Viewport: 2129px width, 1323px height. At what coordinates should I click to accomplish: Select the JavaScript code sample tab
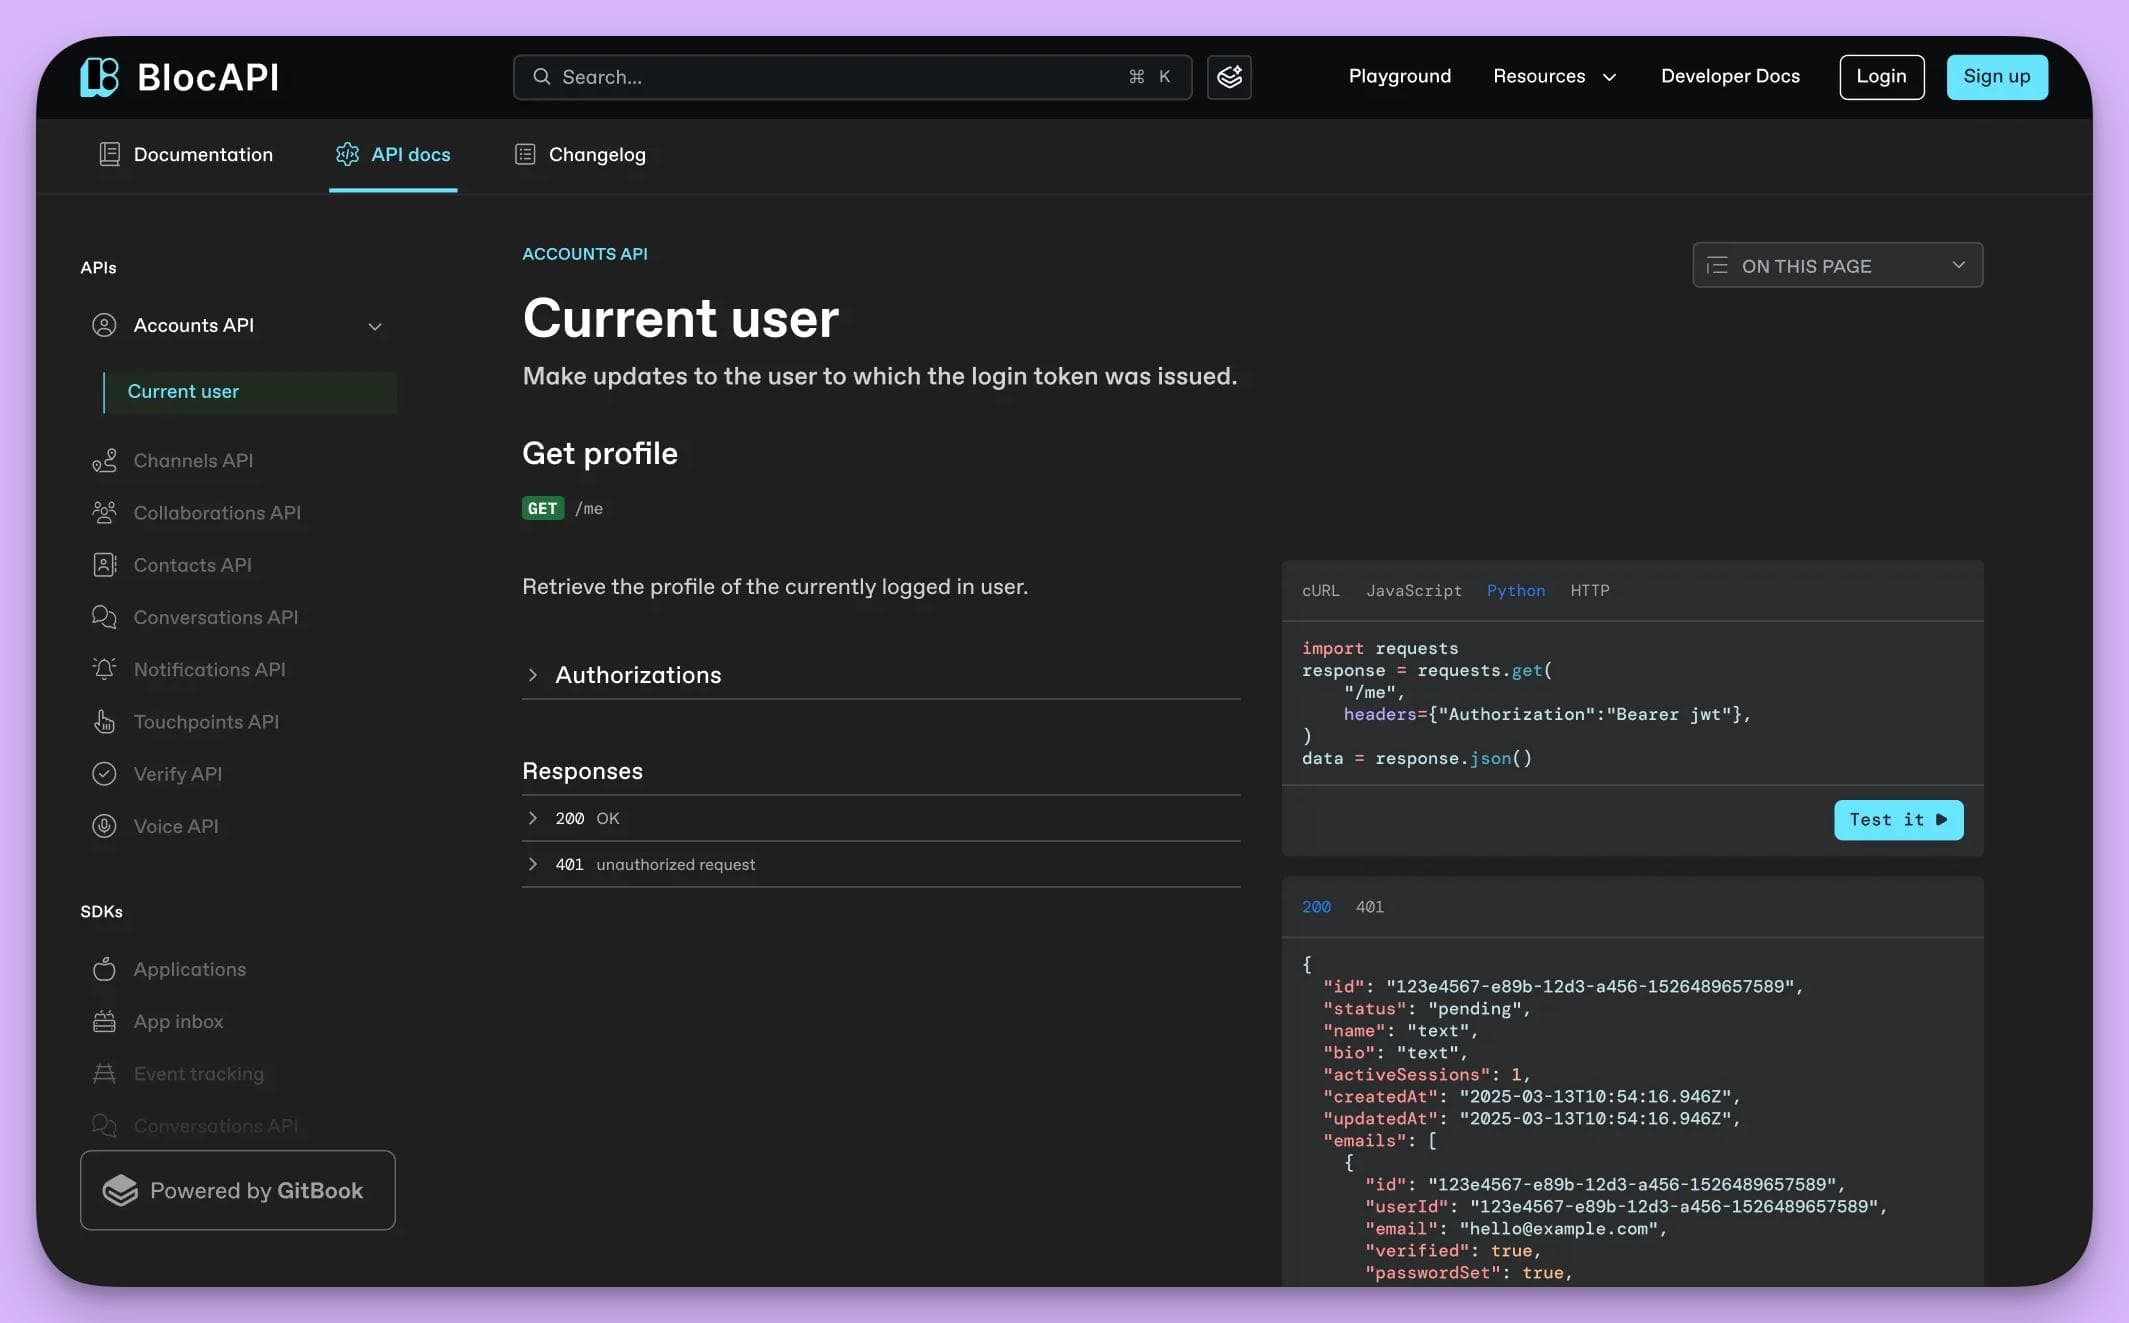1412,590
